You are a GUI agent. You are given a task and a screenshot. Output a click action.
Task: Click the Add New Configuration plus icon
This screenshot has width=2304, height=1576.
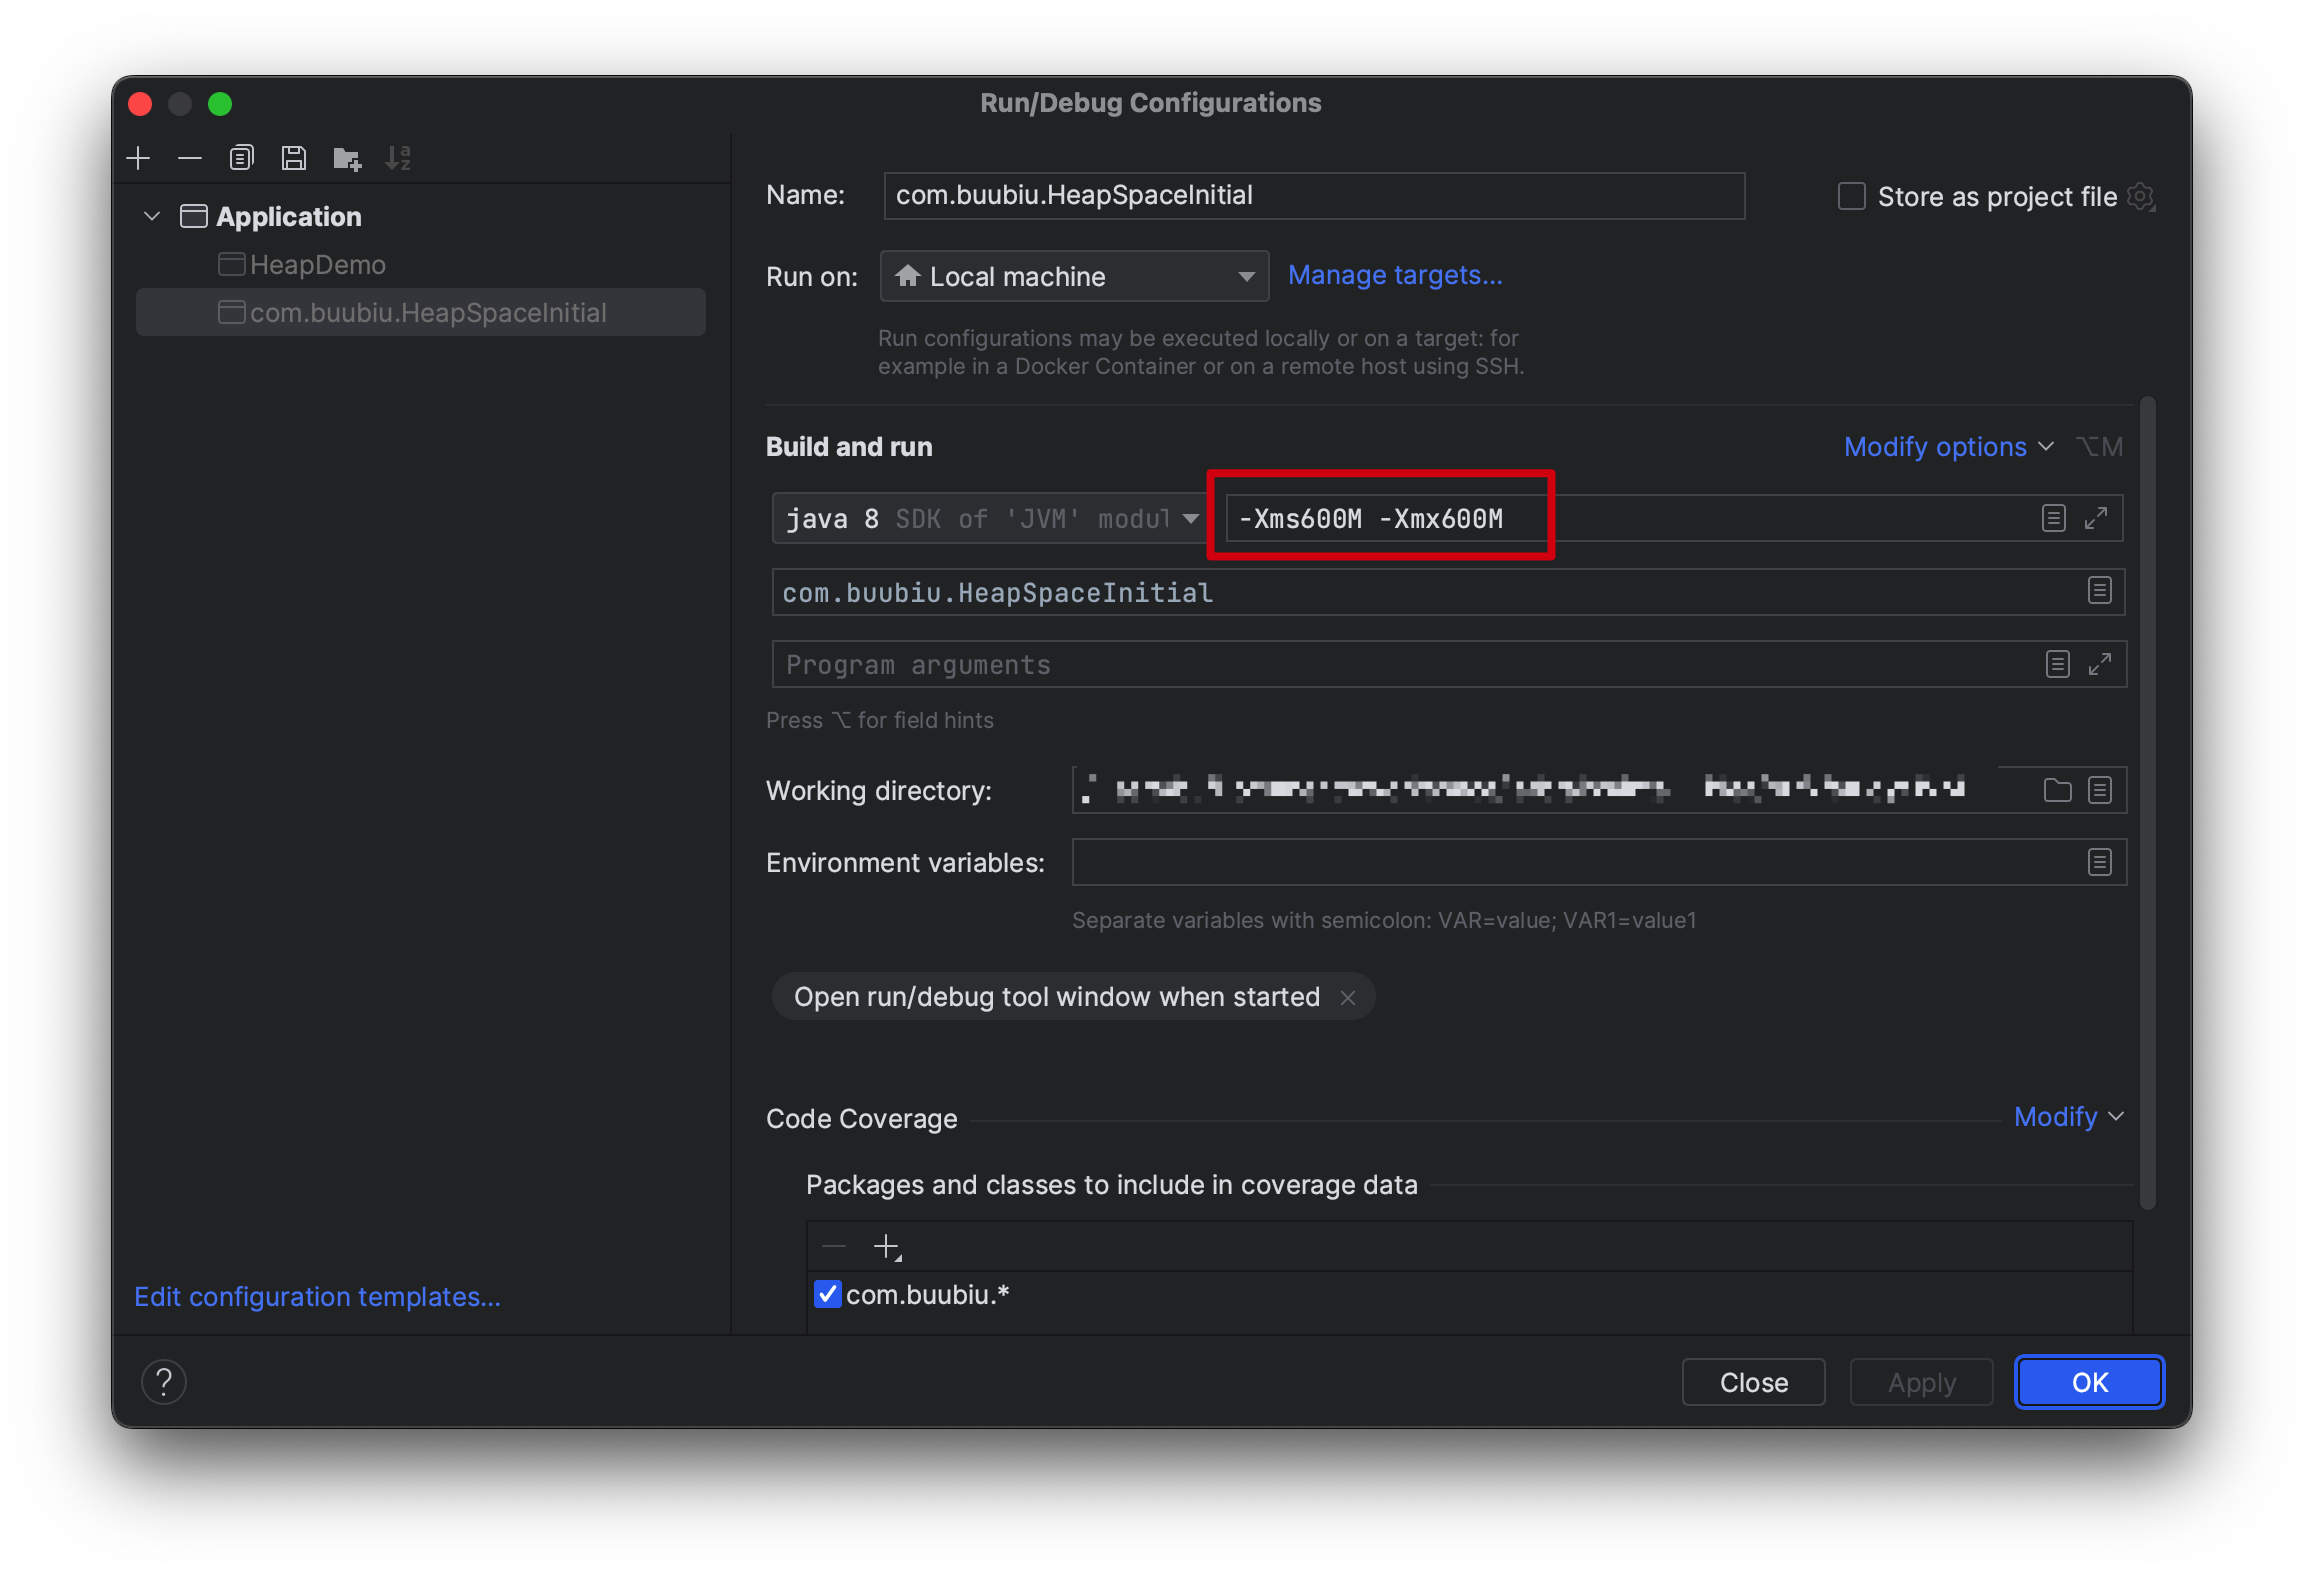138,158
